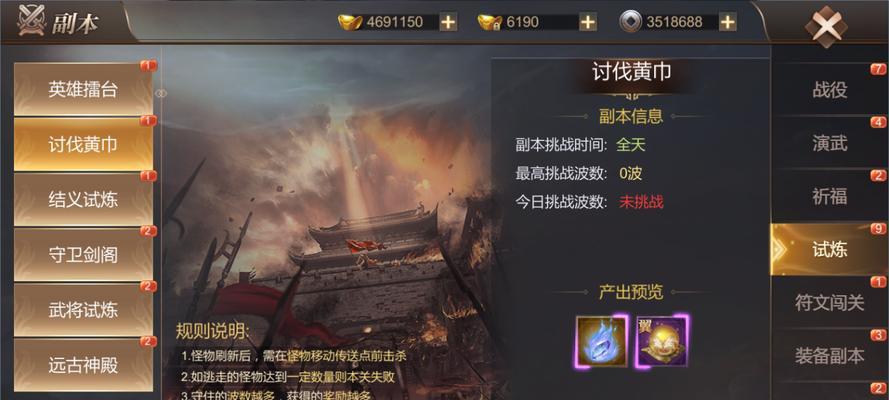Open the 结义试炼 dungeon
The height and width of the screenshot is (400, 889).
pyautogui.click(x=83, y=199)
